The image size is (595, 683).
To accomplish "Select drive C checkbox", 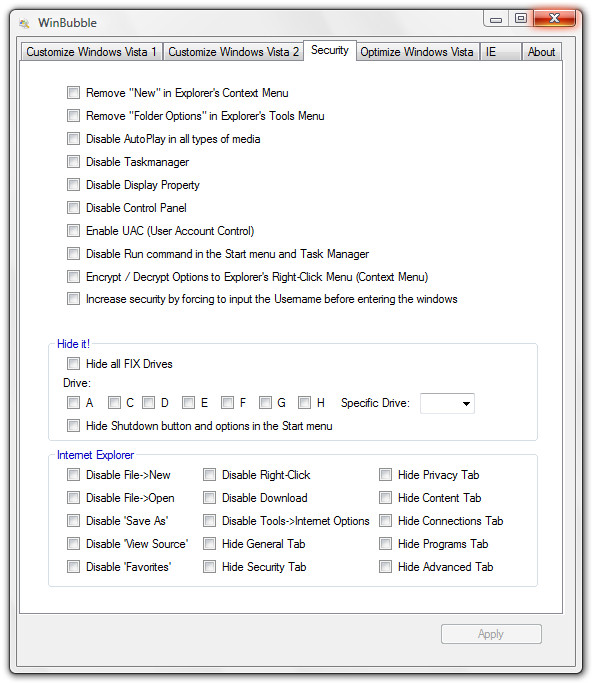I will [115, 402].
